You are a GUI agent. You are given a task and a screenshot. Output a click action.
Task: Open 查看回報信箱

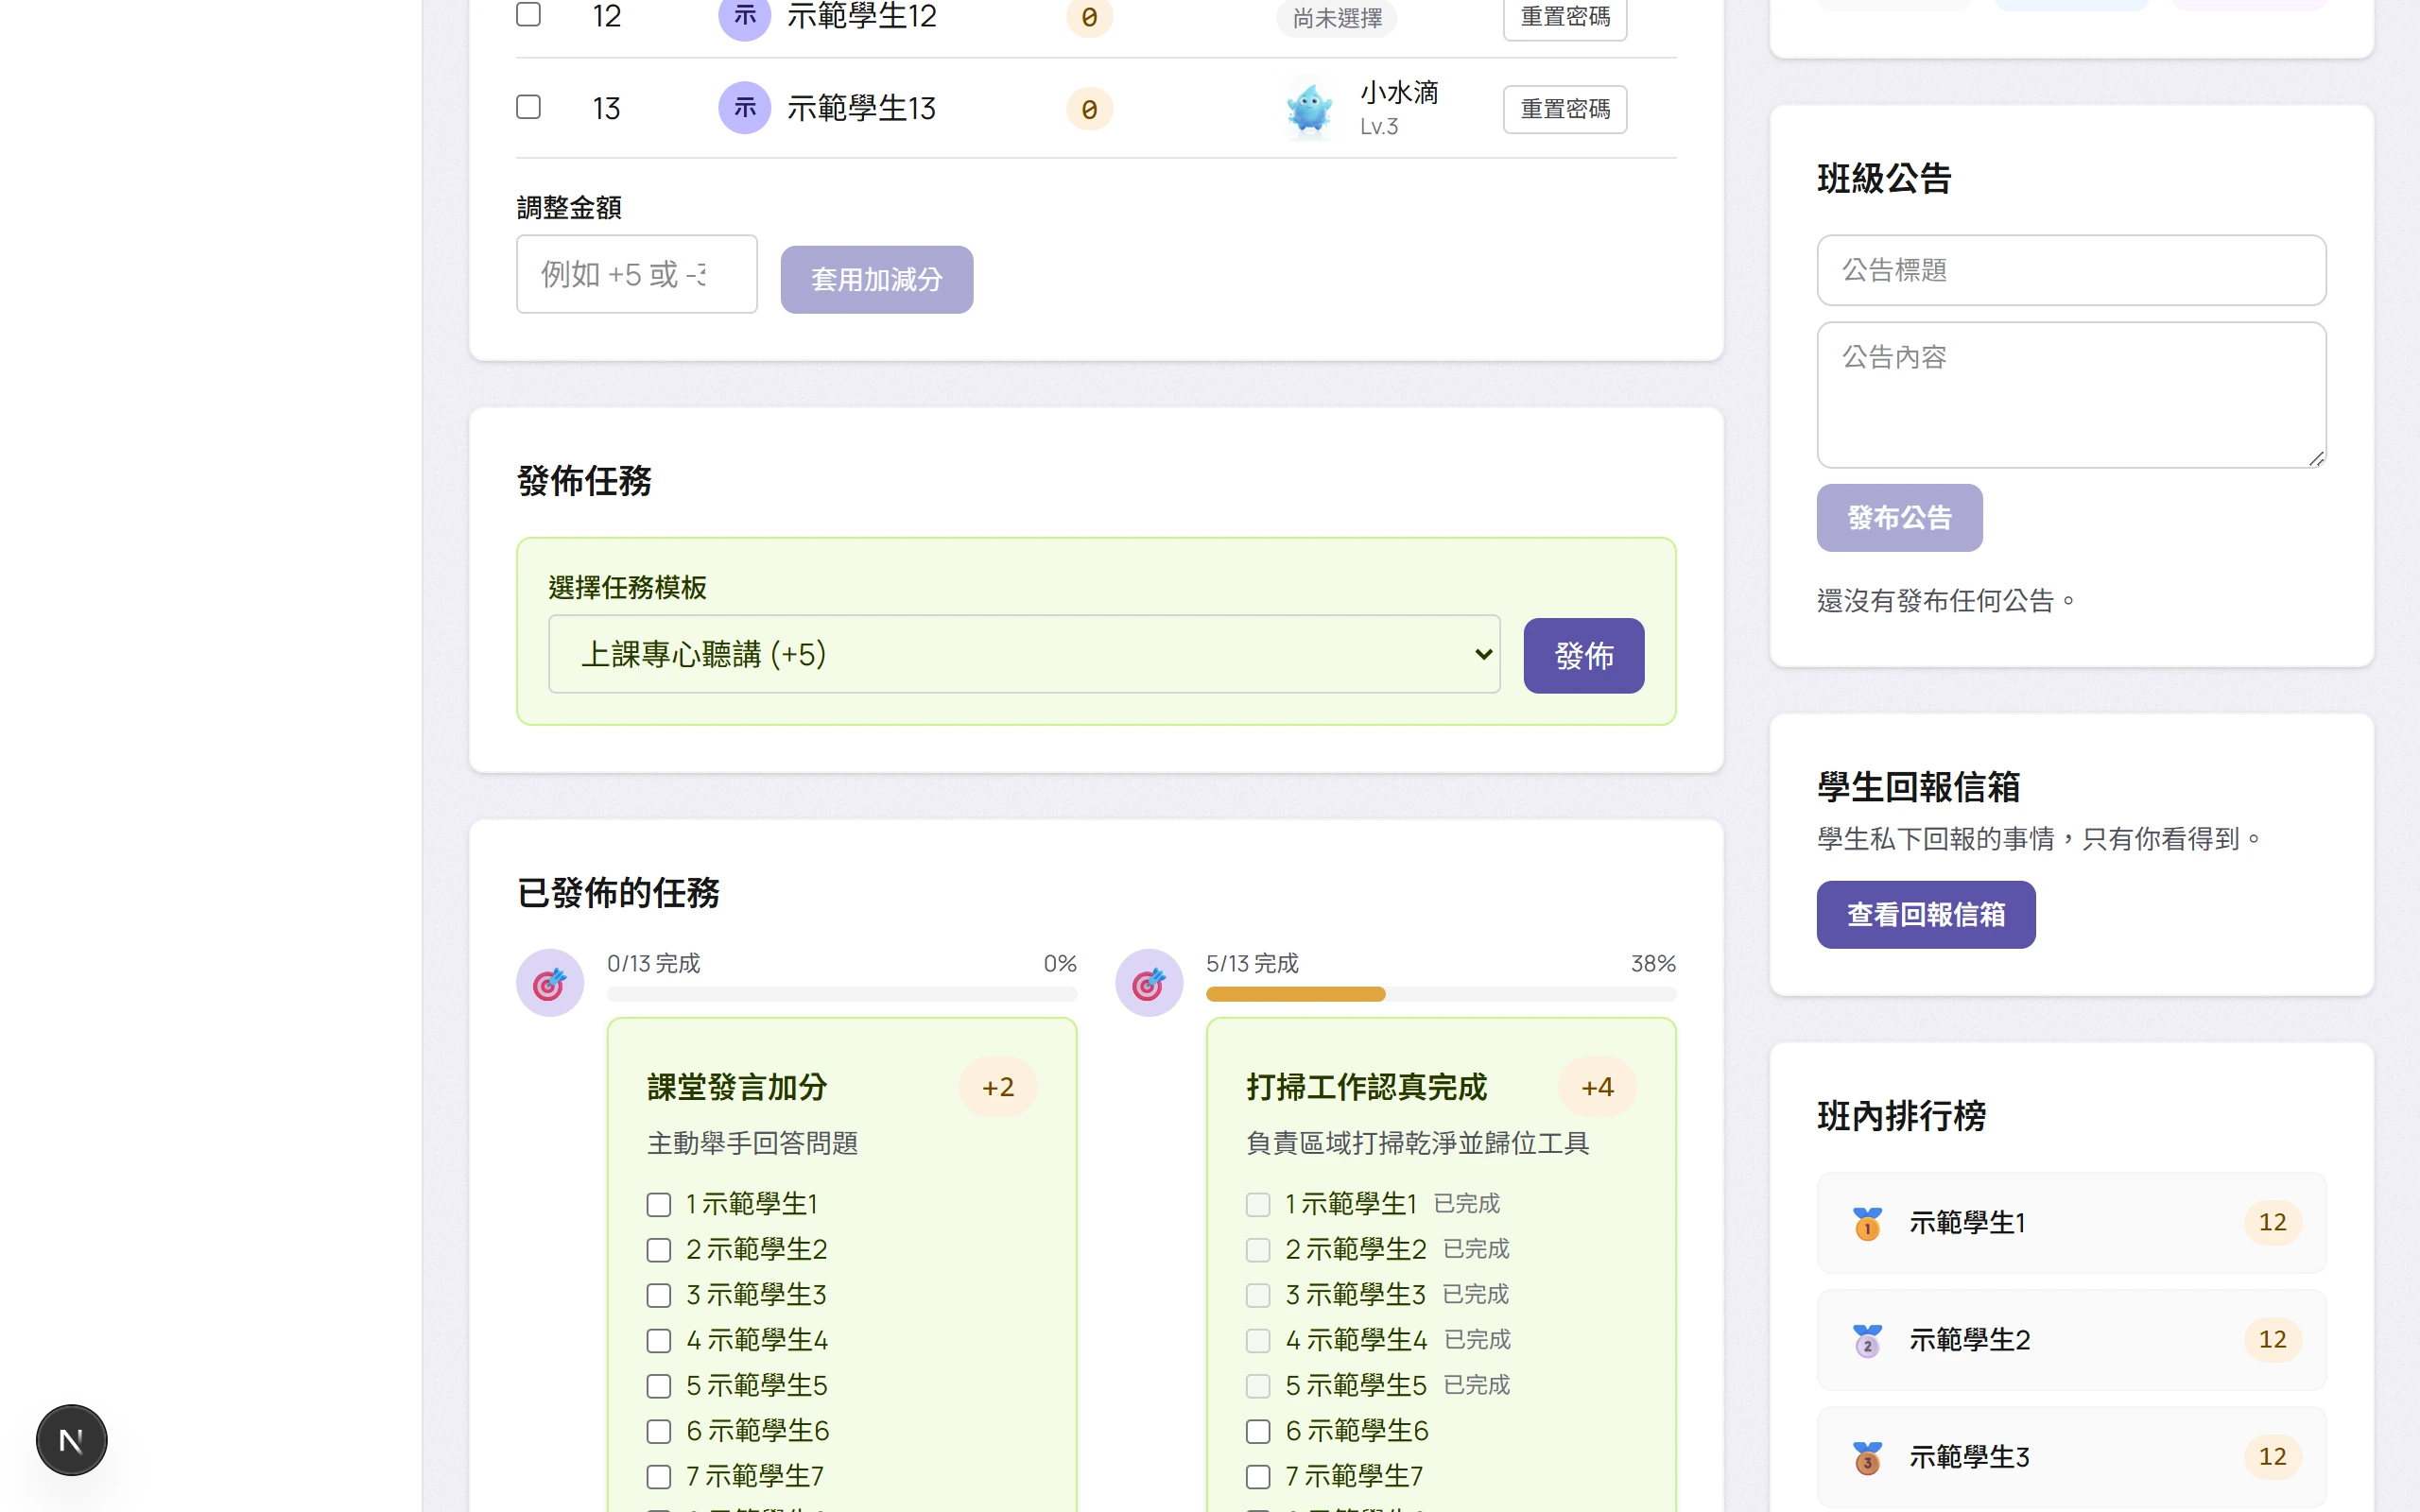coord(1926,915)
